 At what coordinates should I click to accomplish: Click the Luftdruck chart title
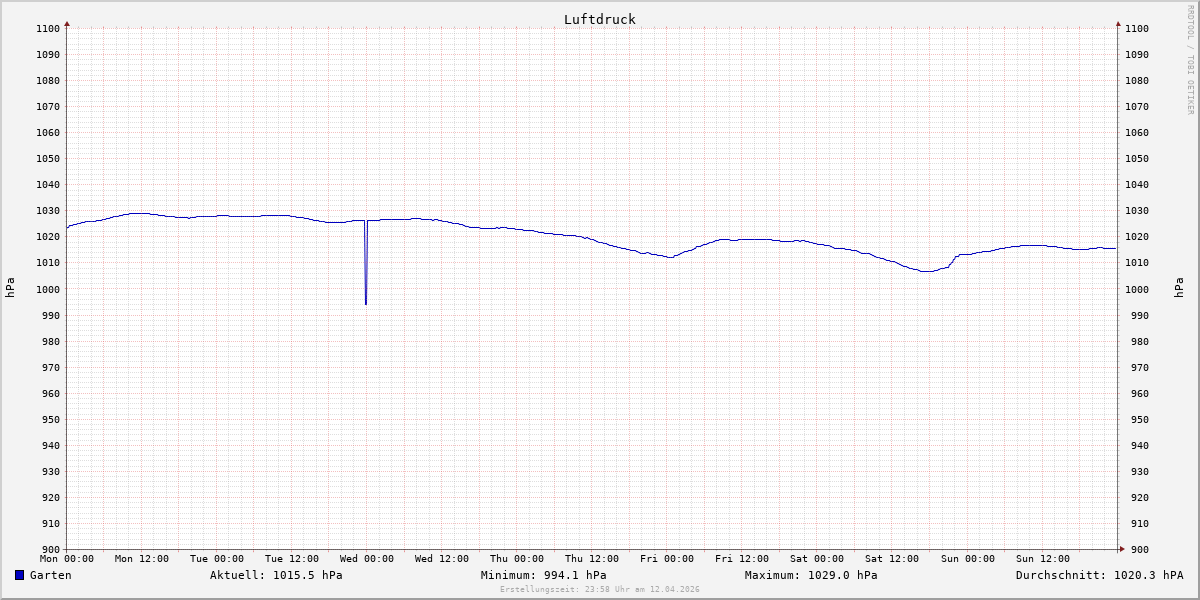[x=599, y=19]
